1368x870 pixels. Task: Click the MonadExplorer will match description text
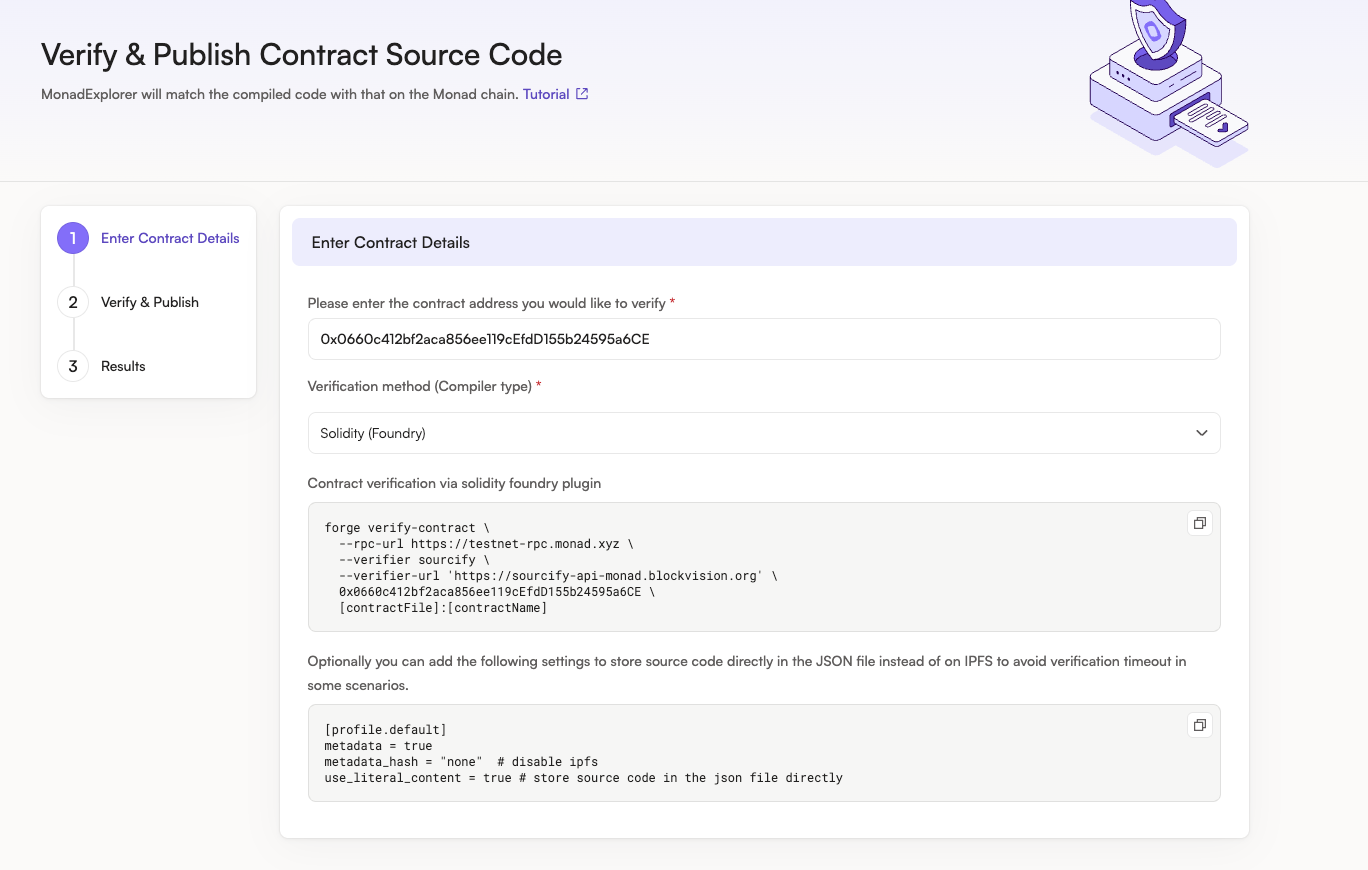tap(280, 94)
